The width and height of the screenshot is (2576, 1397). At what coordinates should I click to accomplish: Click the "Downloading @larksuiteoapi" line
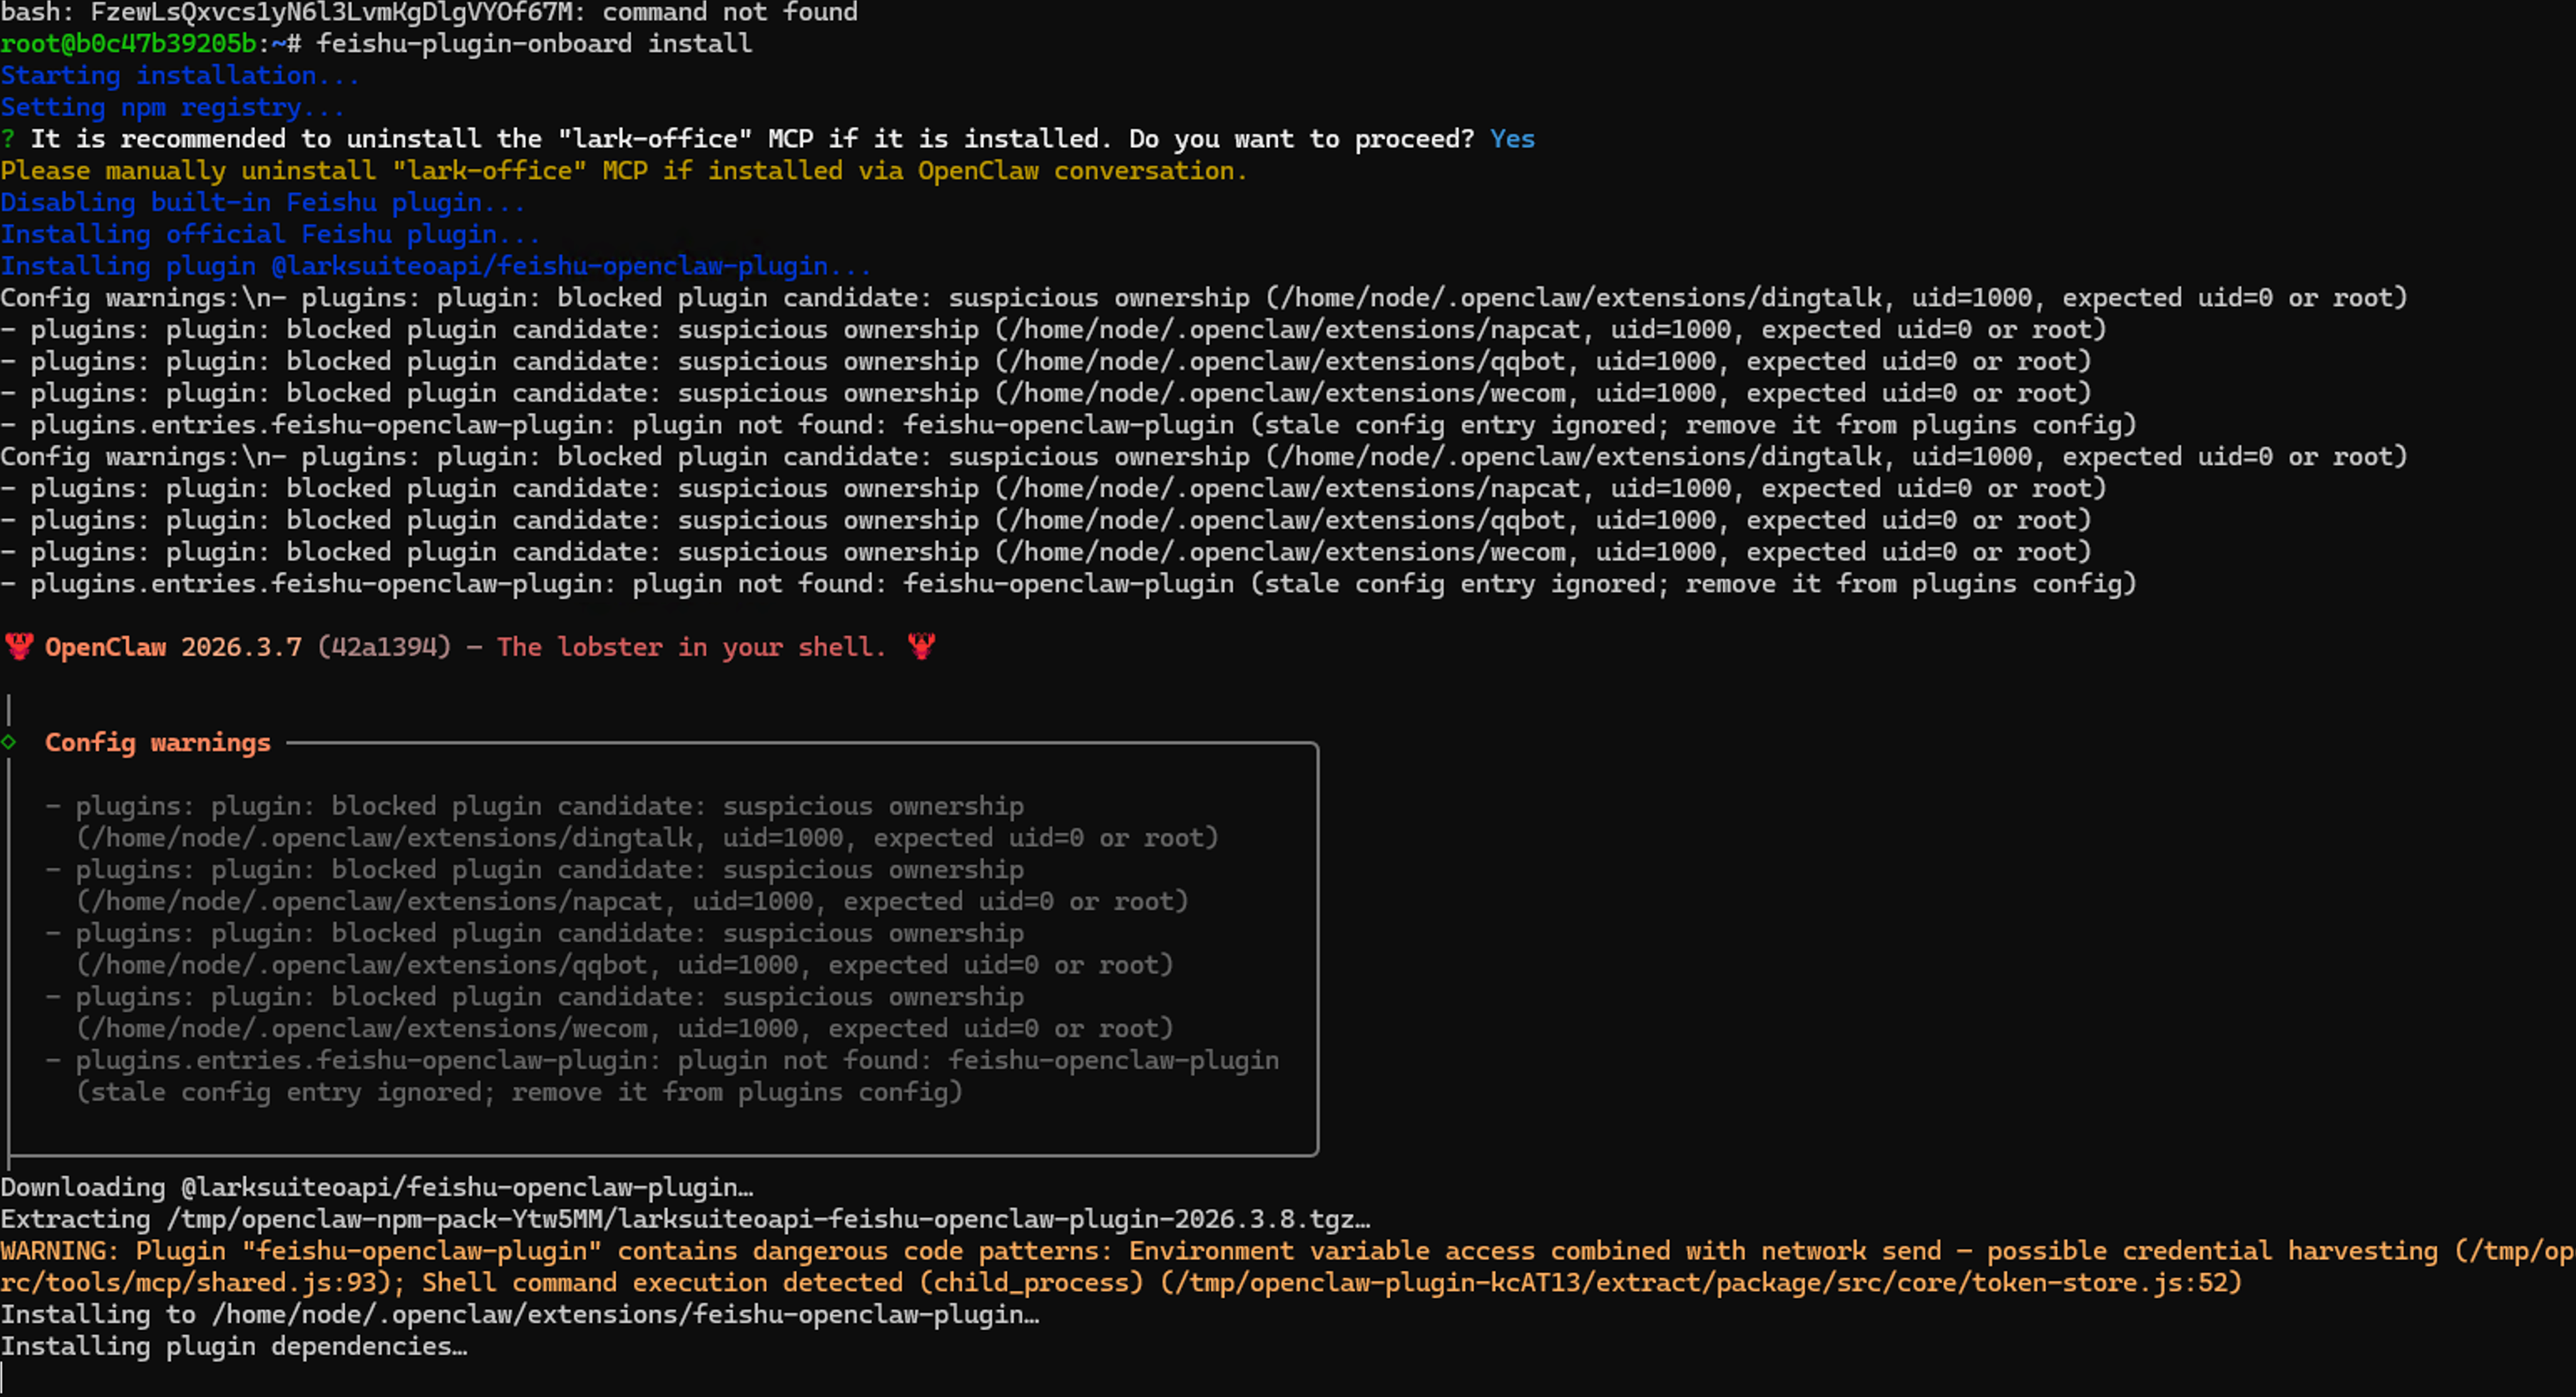click(x=376, y=1188)
